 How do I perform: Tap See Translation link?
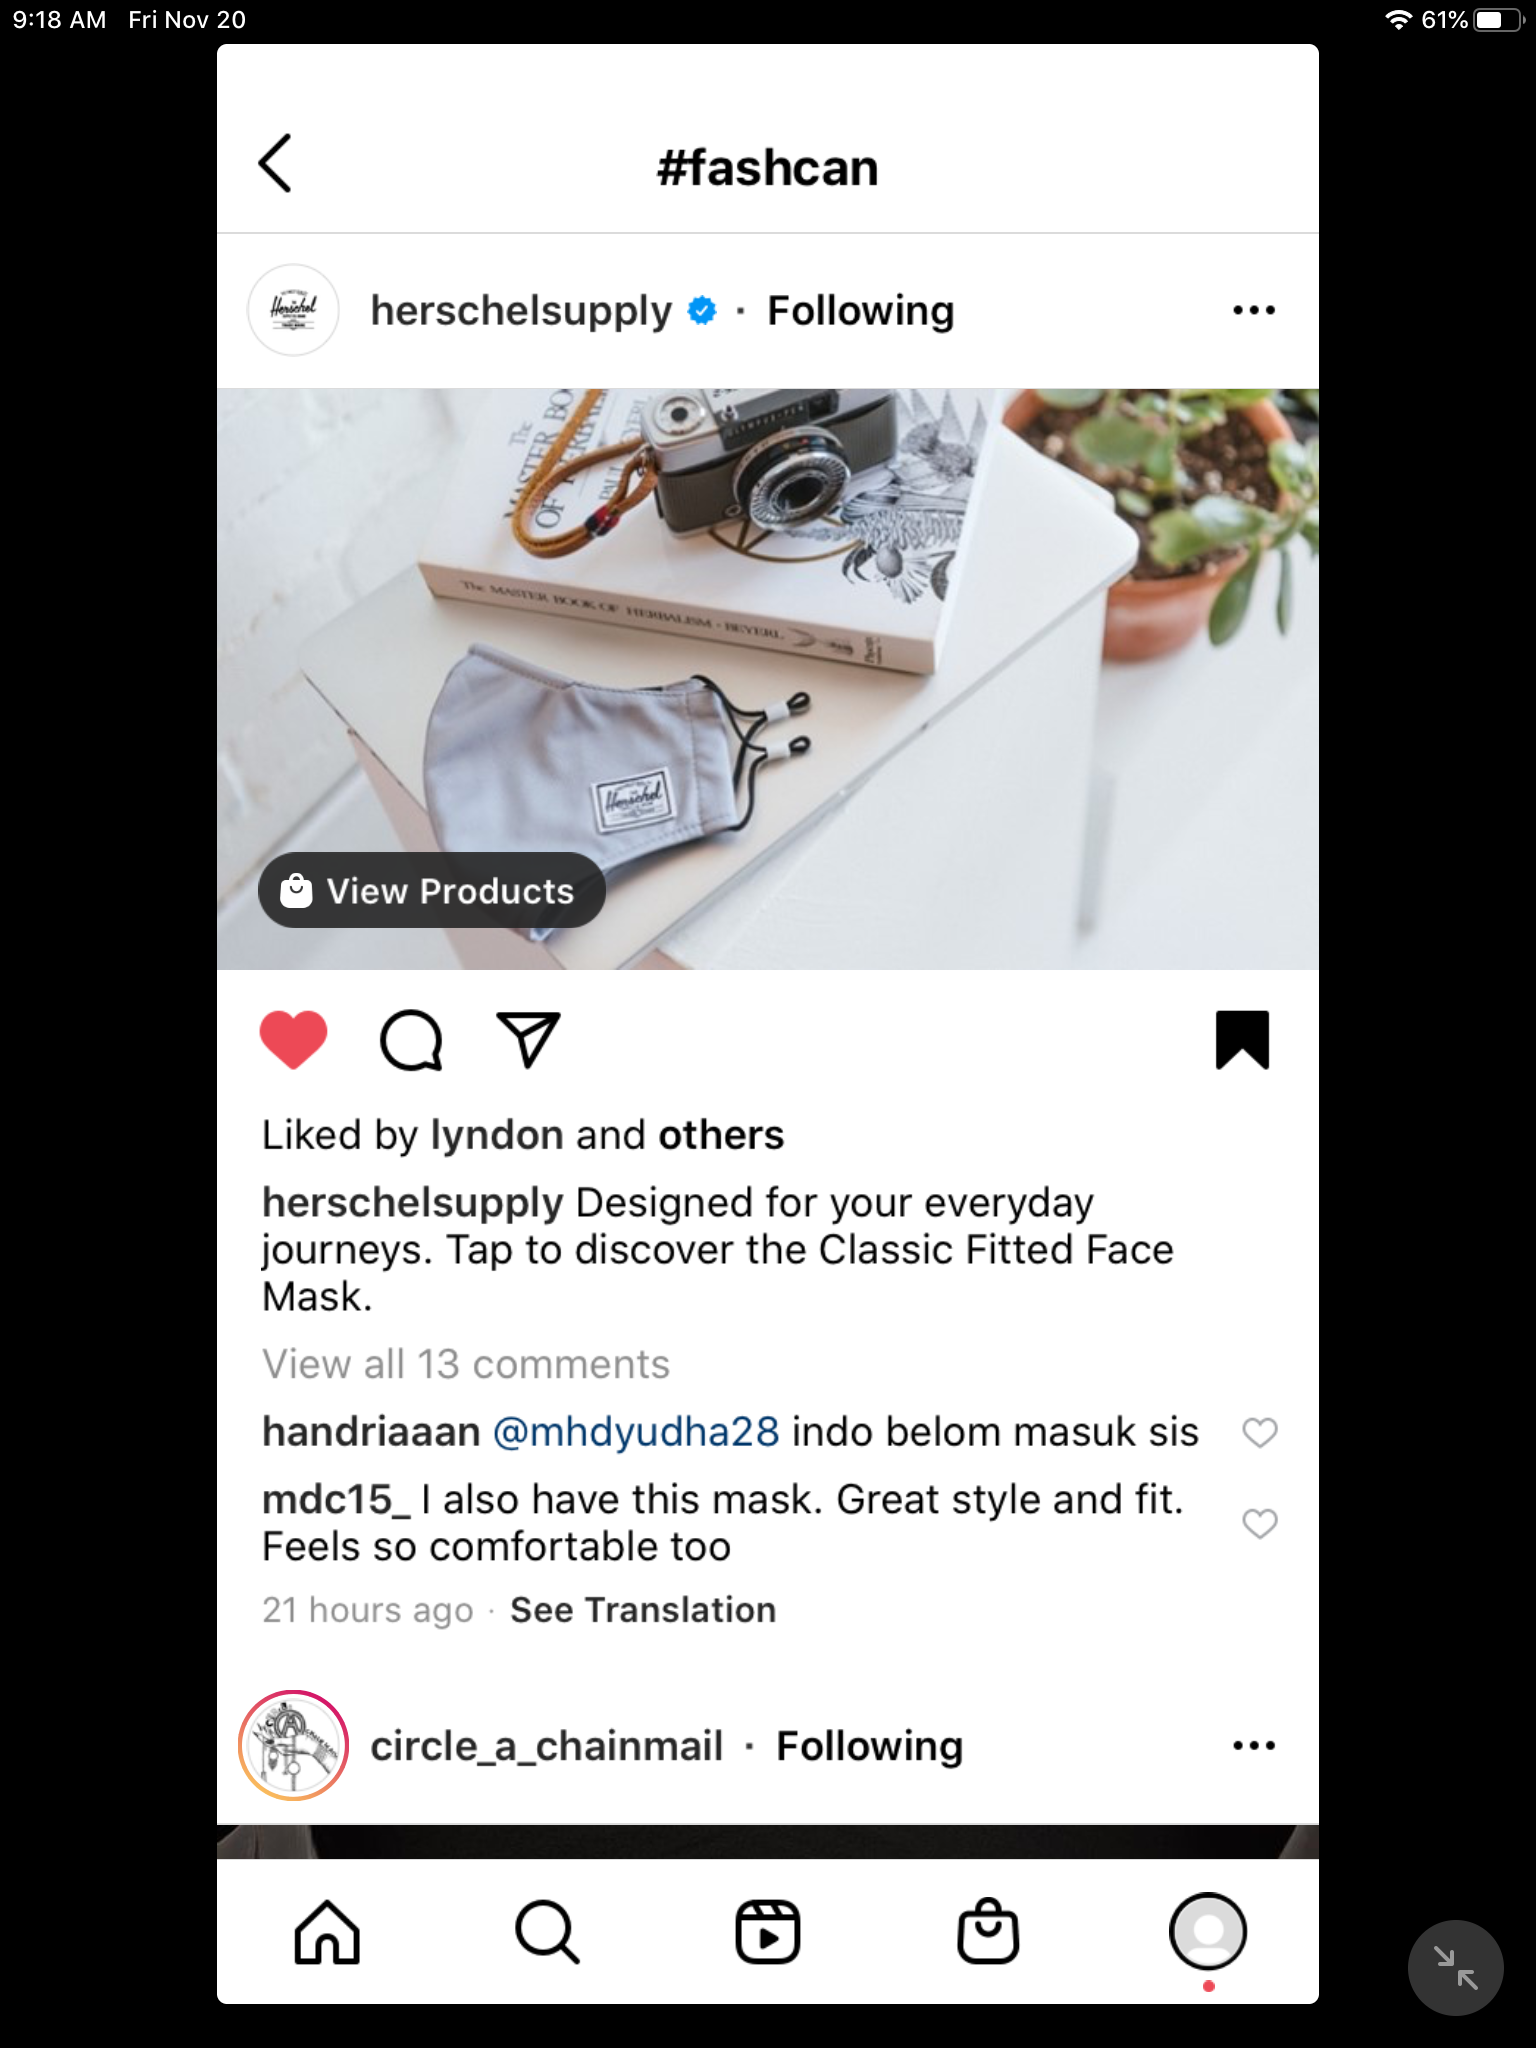[x=643, y=1610]
